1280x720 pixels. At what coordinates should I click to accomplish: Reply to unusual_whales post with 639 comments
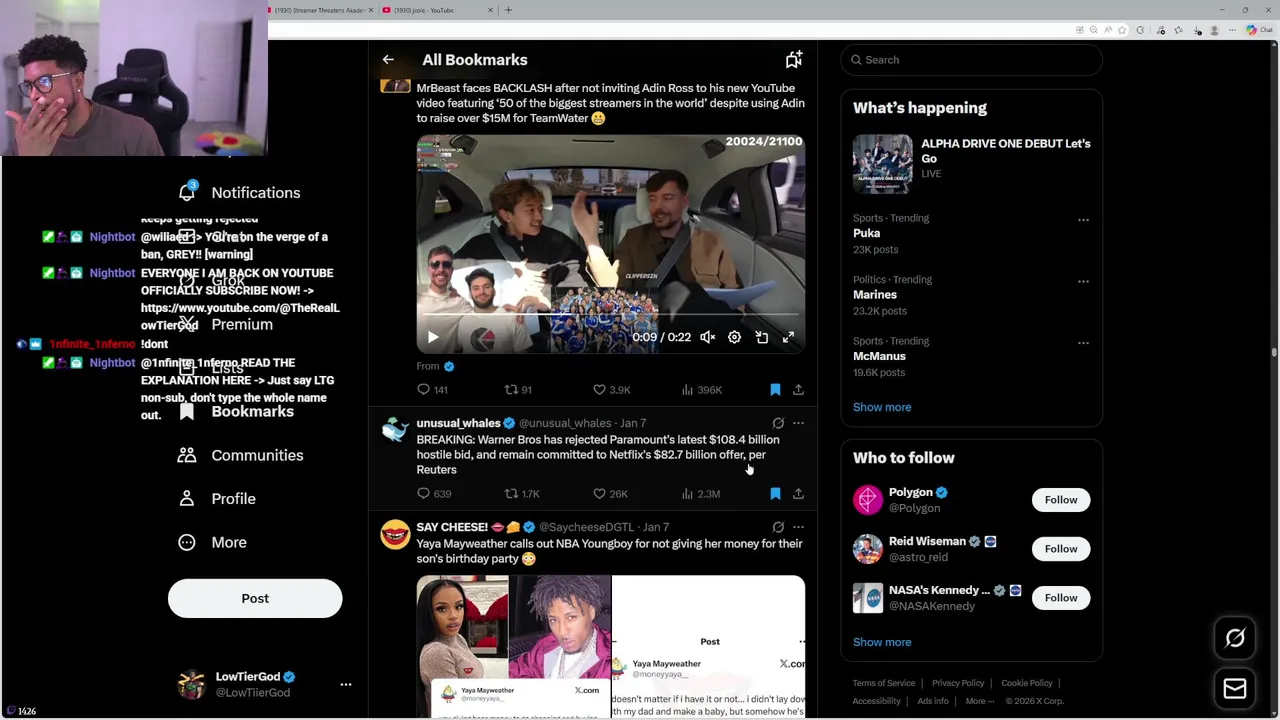(x=433, y=494)
